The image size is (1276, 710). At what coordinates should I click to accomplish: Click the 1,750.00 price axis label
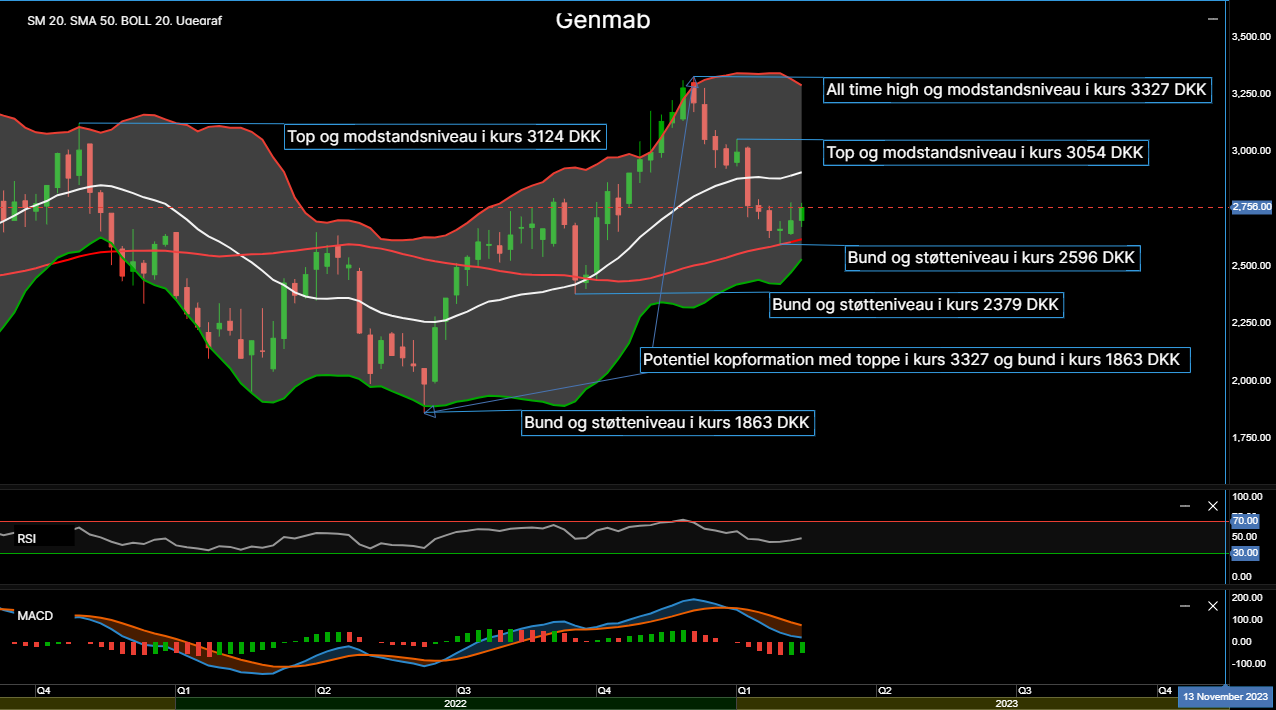tap(1251, 438)
